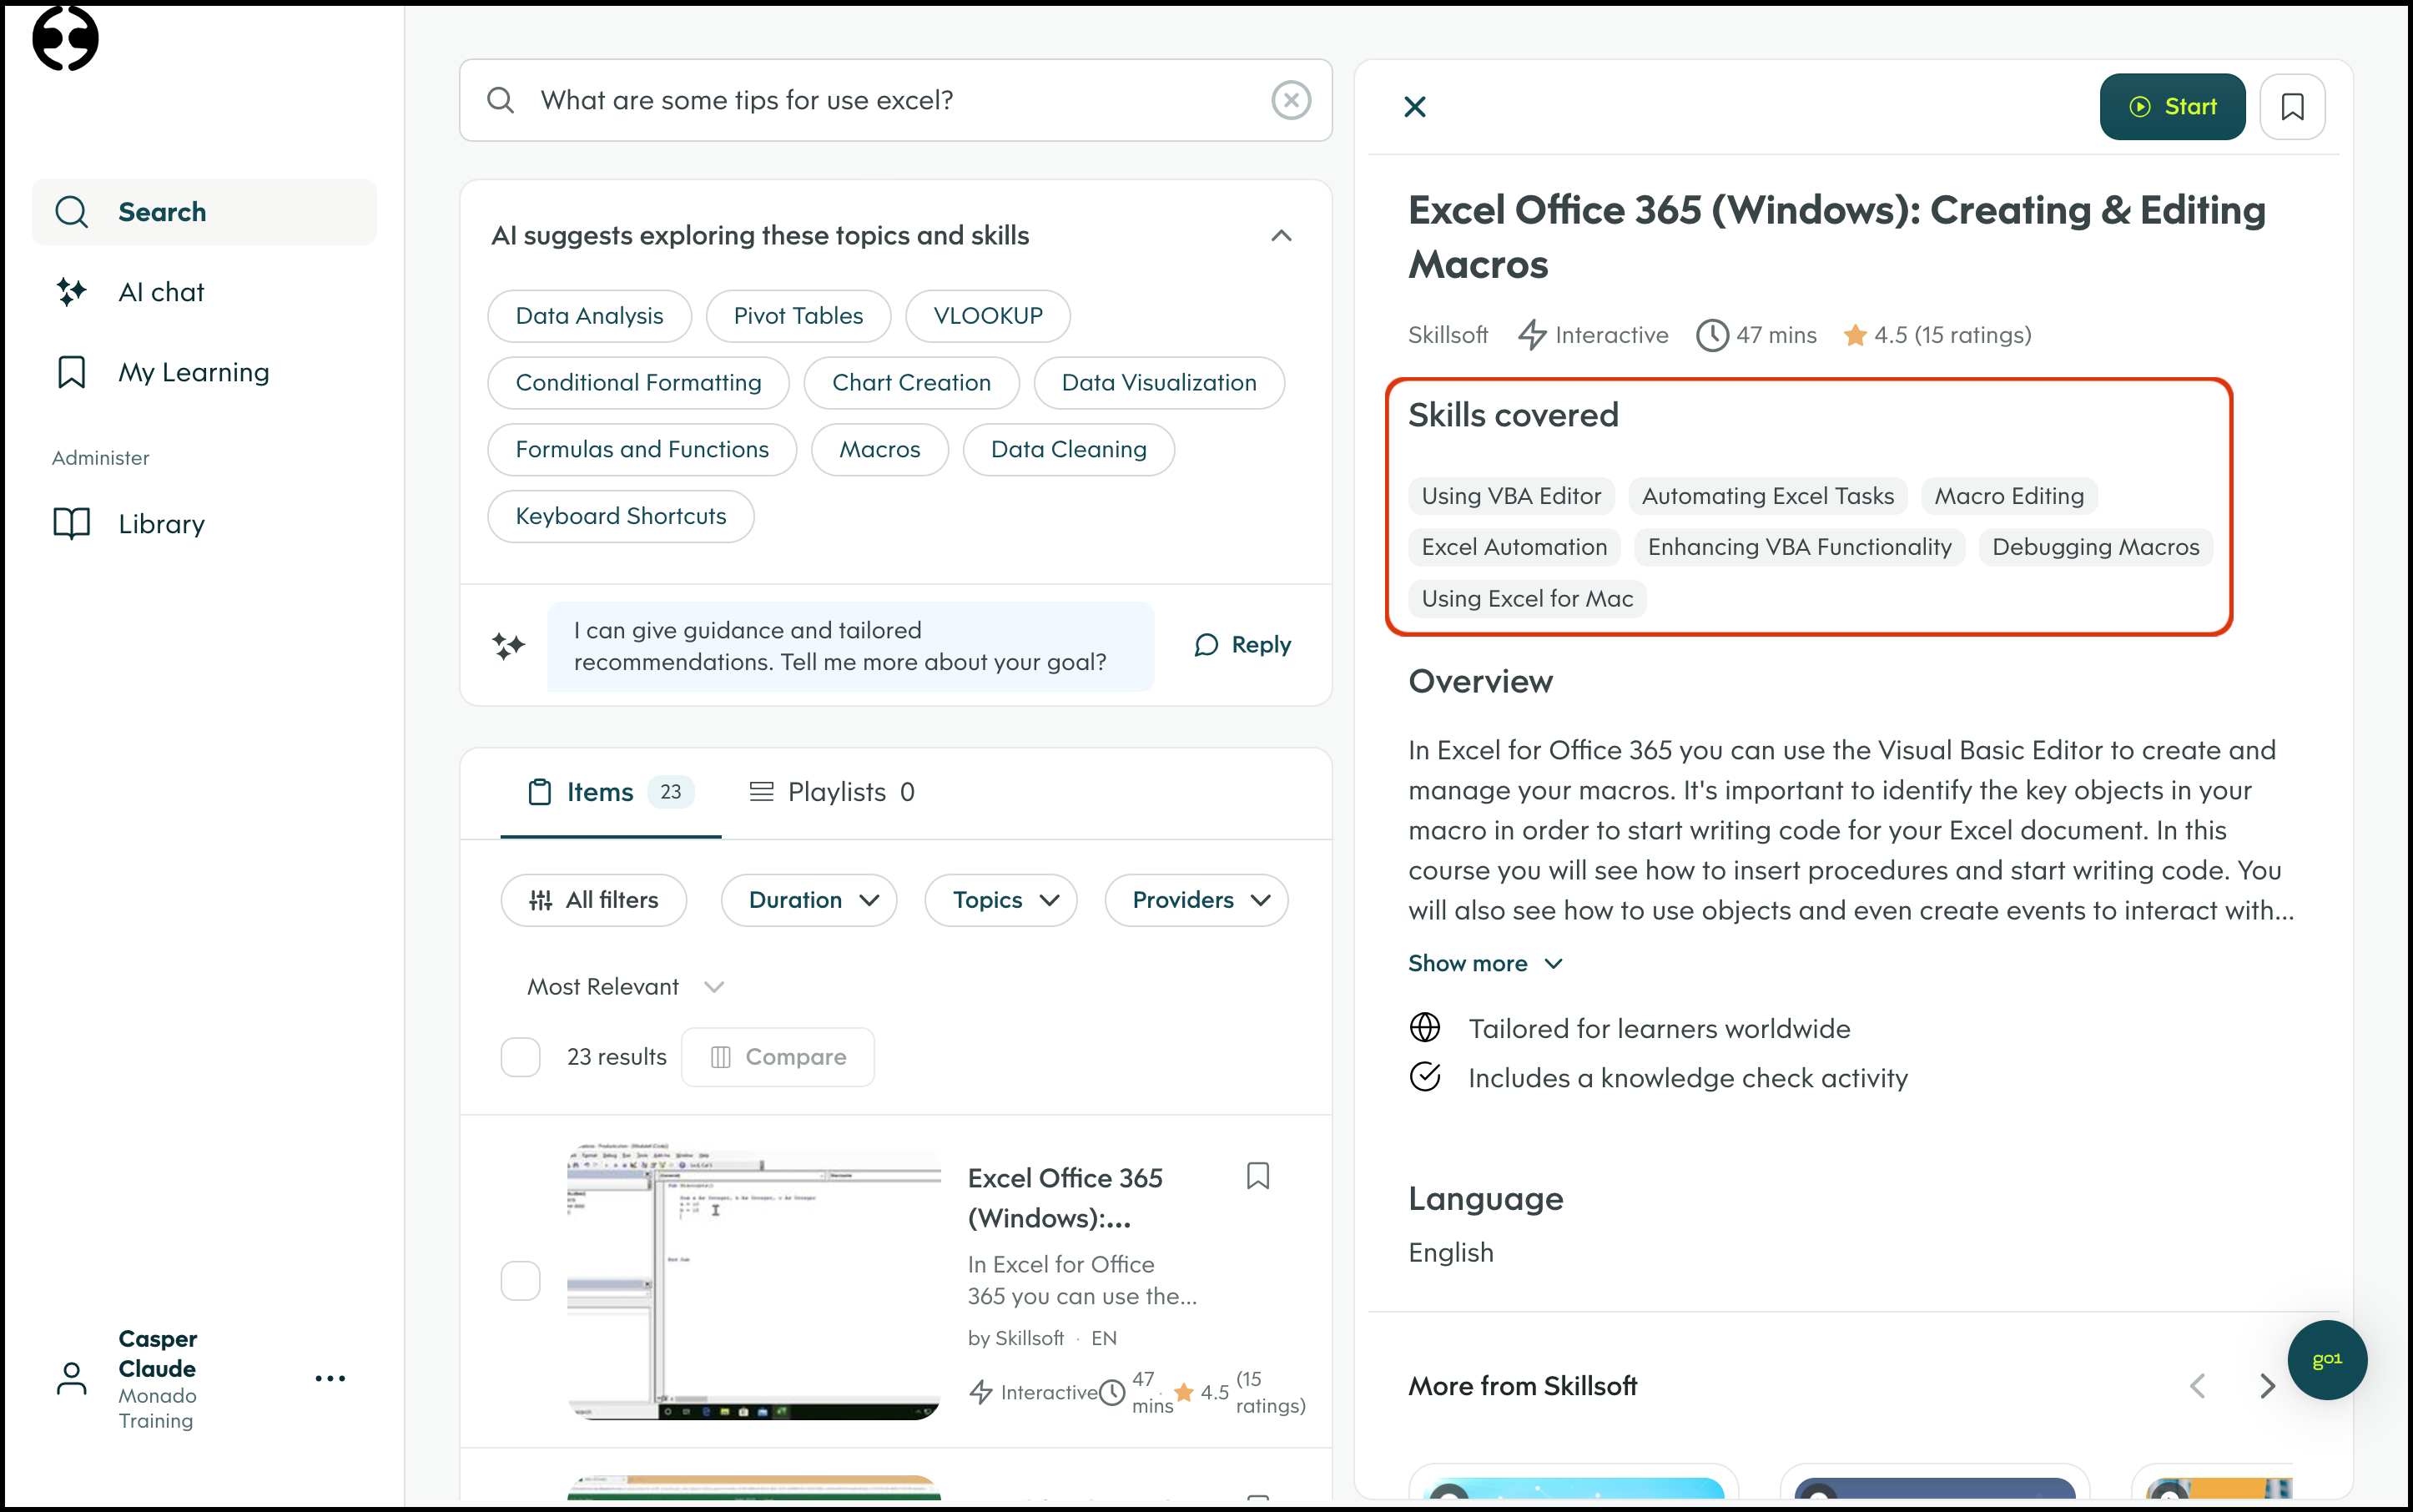Open the go1 floating help button

click(x=2327, y=1360)
